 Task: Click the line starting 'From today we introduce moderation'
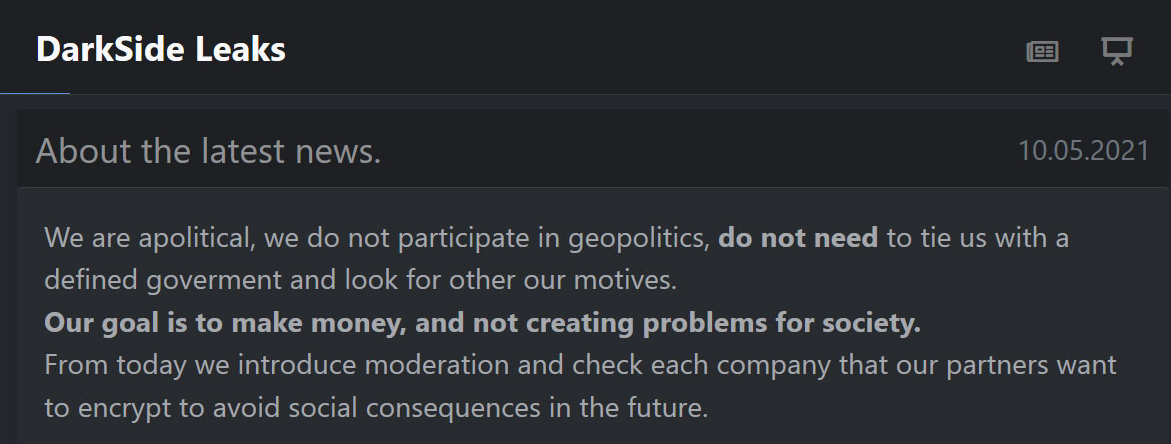point(580,366)
